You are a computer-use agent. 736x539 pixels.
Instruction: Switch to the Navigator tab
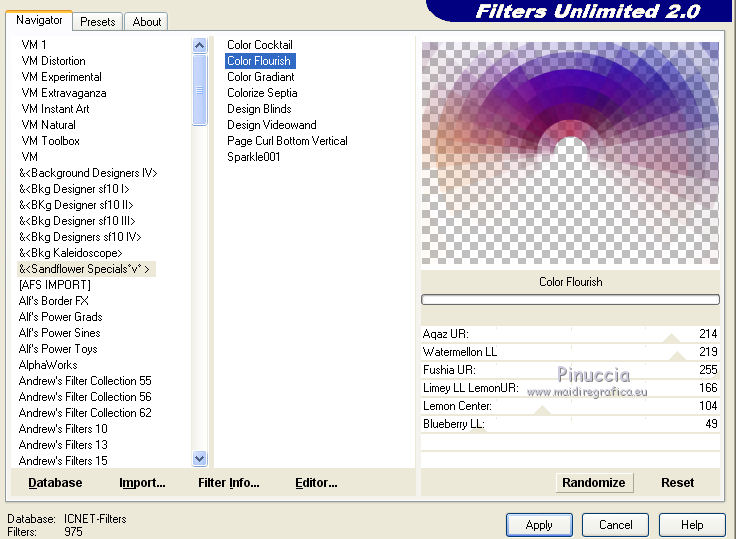click(x=39, y=20)
